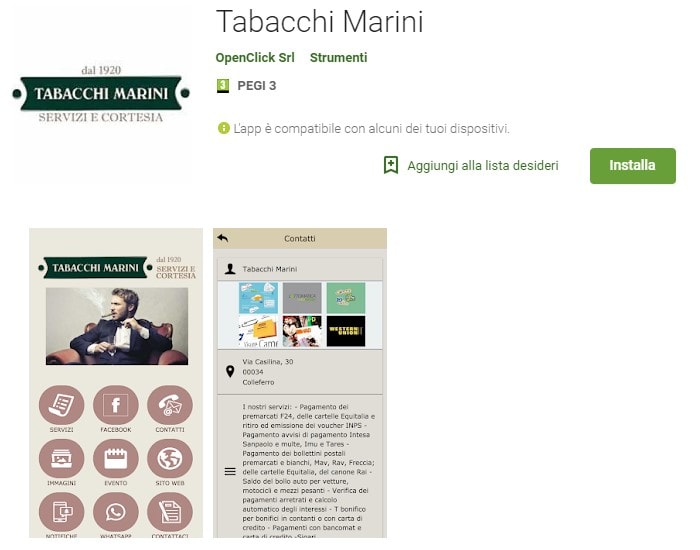Click the bookmark wishlist icon
The width and height of the screenshot is (700, 550).
pos(391,165)
